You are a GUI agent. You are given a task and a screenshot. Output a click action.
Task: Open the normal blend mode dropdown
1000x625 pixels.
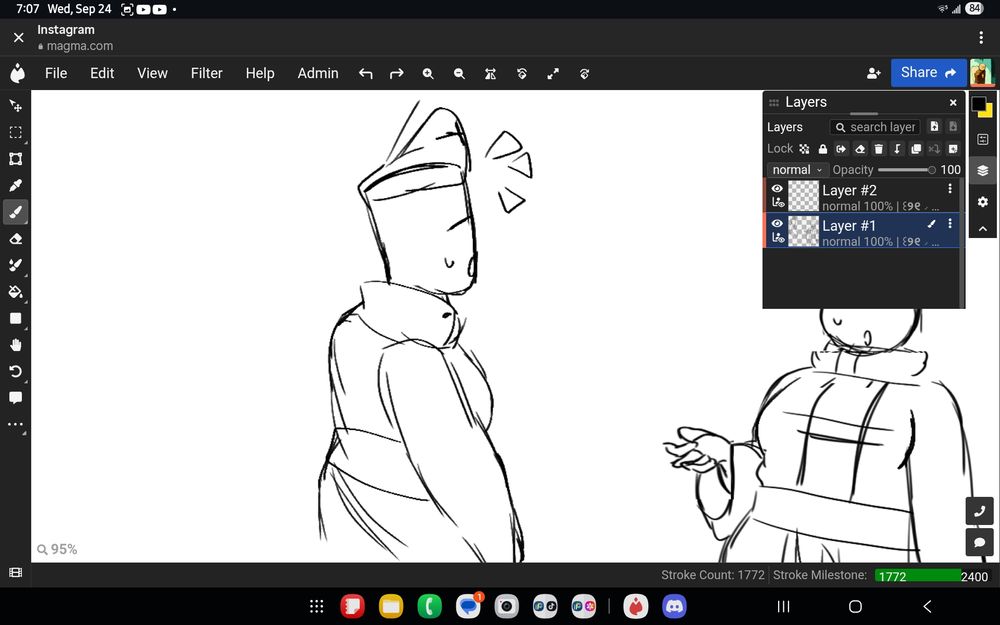[x=797, y=170]
